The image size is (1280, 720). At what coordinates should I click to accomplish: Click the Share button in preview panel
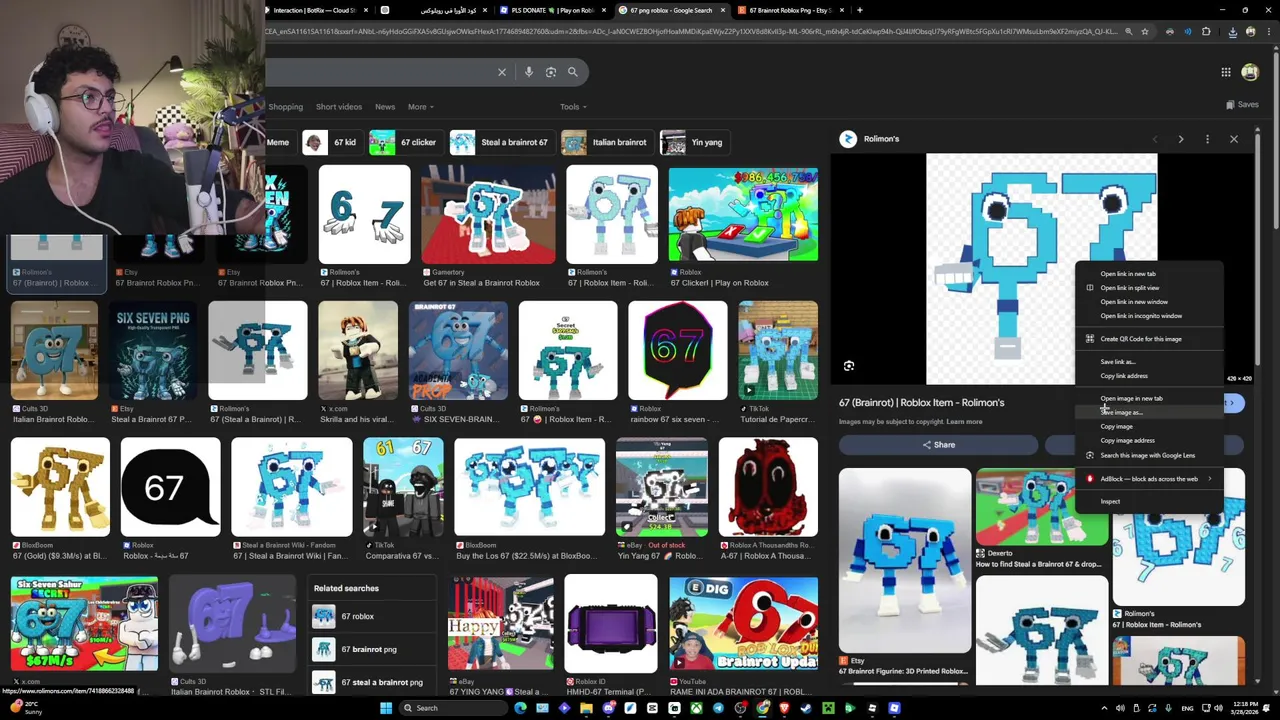(938, 445)
